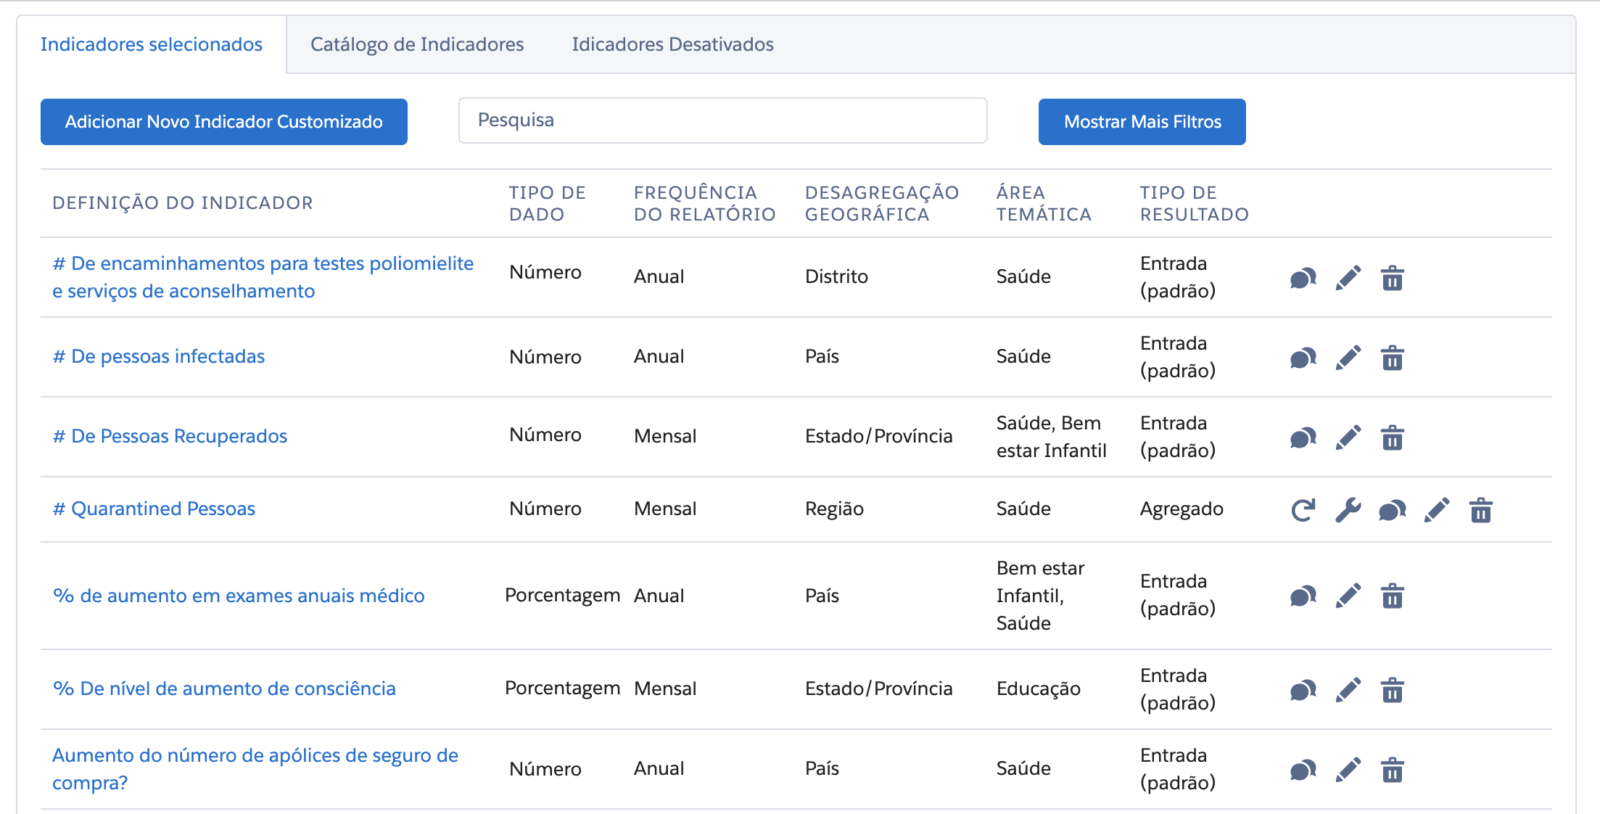Edit Quarantined Pessoas indicator
Viewport: 1600px width, 814px height.
pyautogui.click(x=1437, y=511)
